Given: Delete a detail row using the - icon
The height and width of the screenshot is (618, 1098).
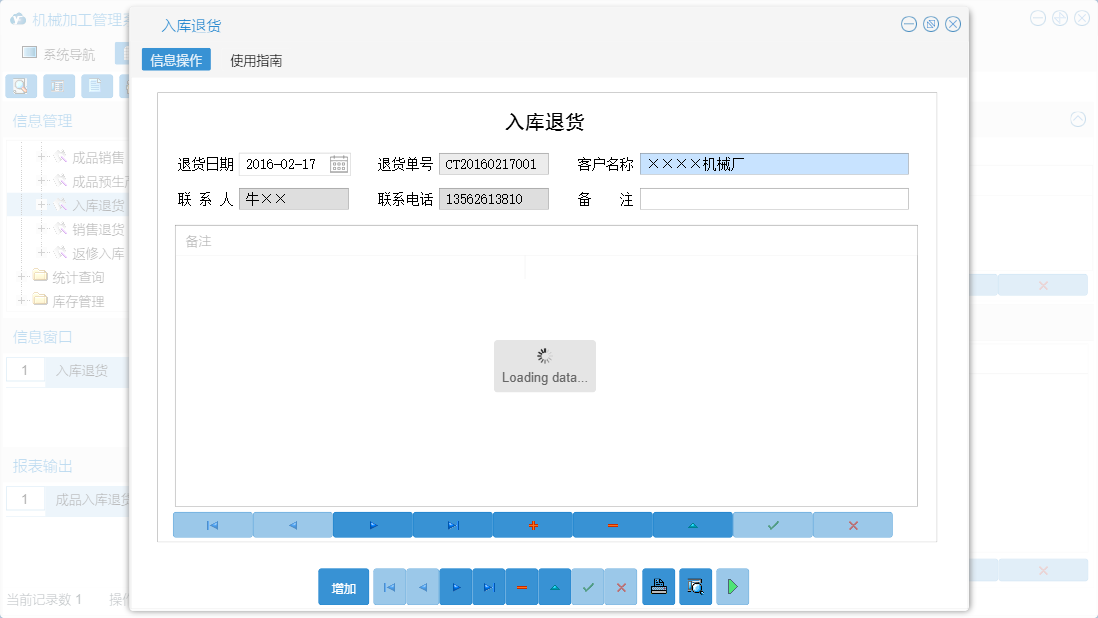Looking at the screenshot, I should 612,524.
